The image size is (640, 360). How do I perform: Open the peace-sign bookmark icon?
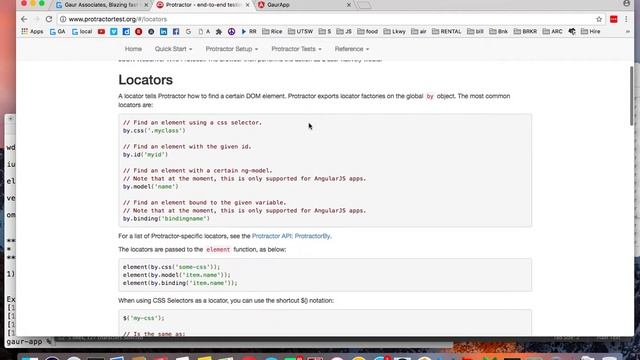pos(231,31)
